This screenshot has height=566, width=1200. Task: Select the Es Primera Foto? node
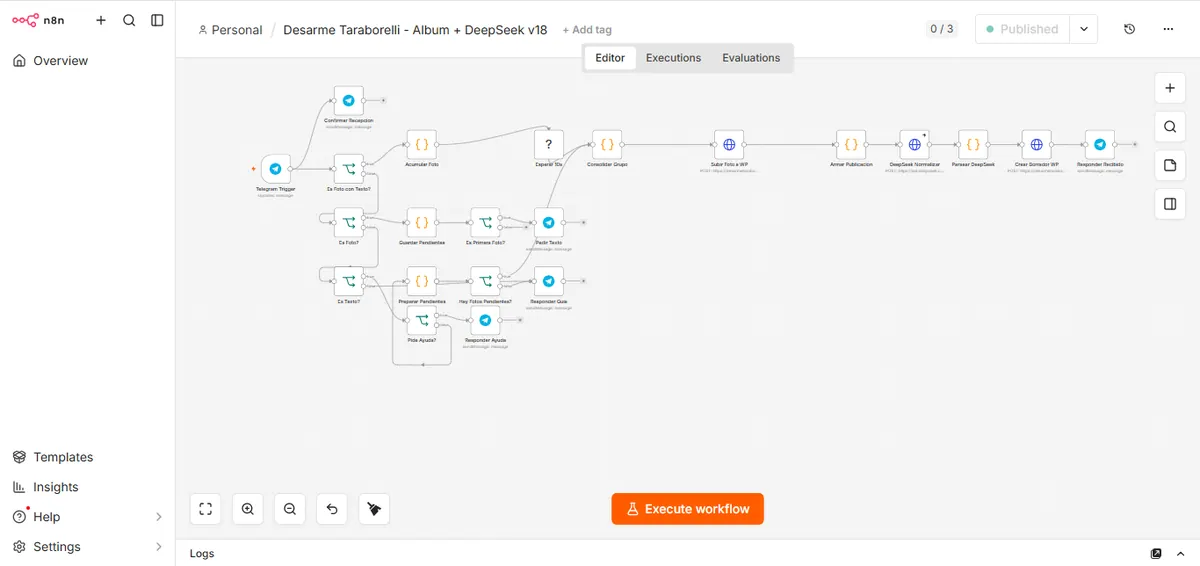(485, 222)
